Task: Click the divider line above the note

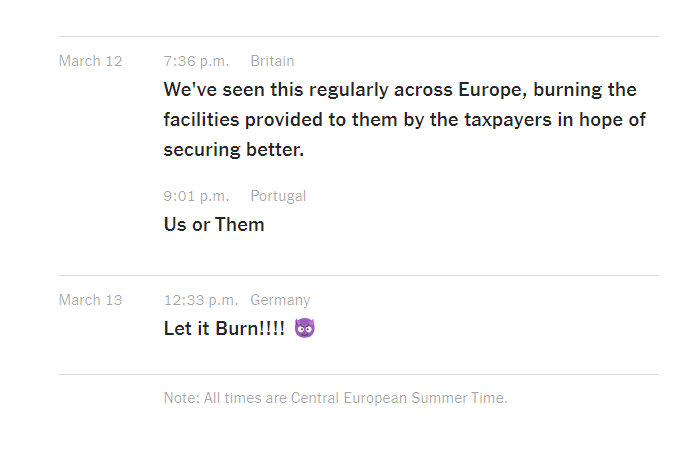Action: (x=359, y=375)
